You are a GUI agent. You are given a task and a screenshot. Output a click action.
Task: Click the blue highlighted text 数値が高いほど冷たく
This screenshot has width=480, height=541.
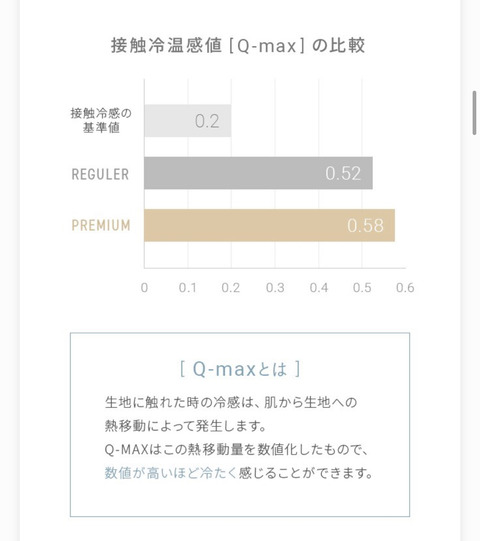click(171, 473)
